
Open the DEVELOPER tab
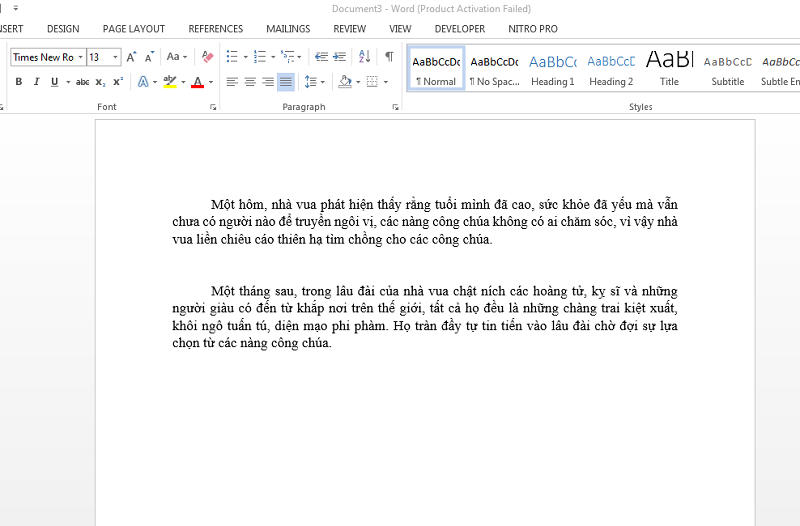click(460, 29)
